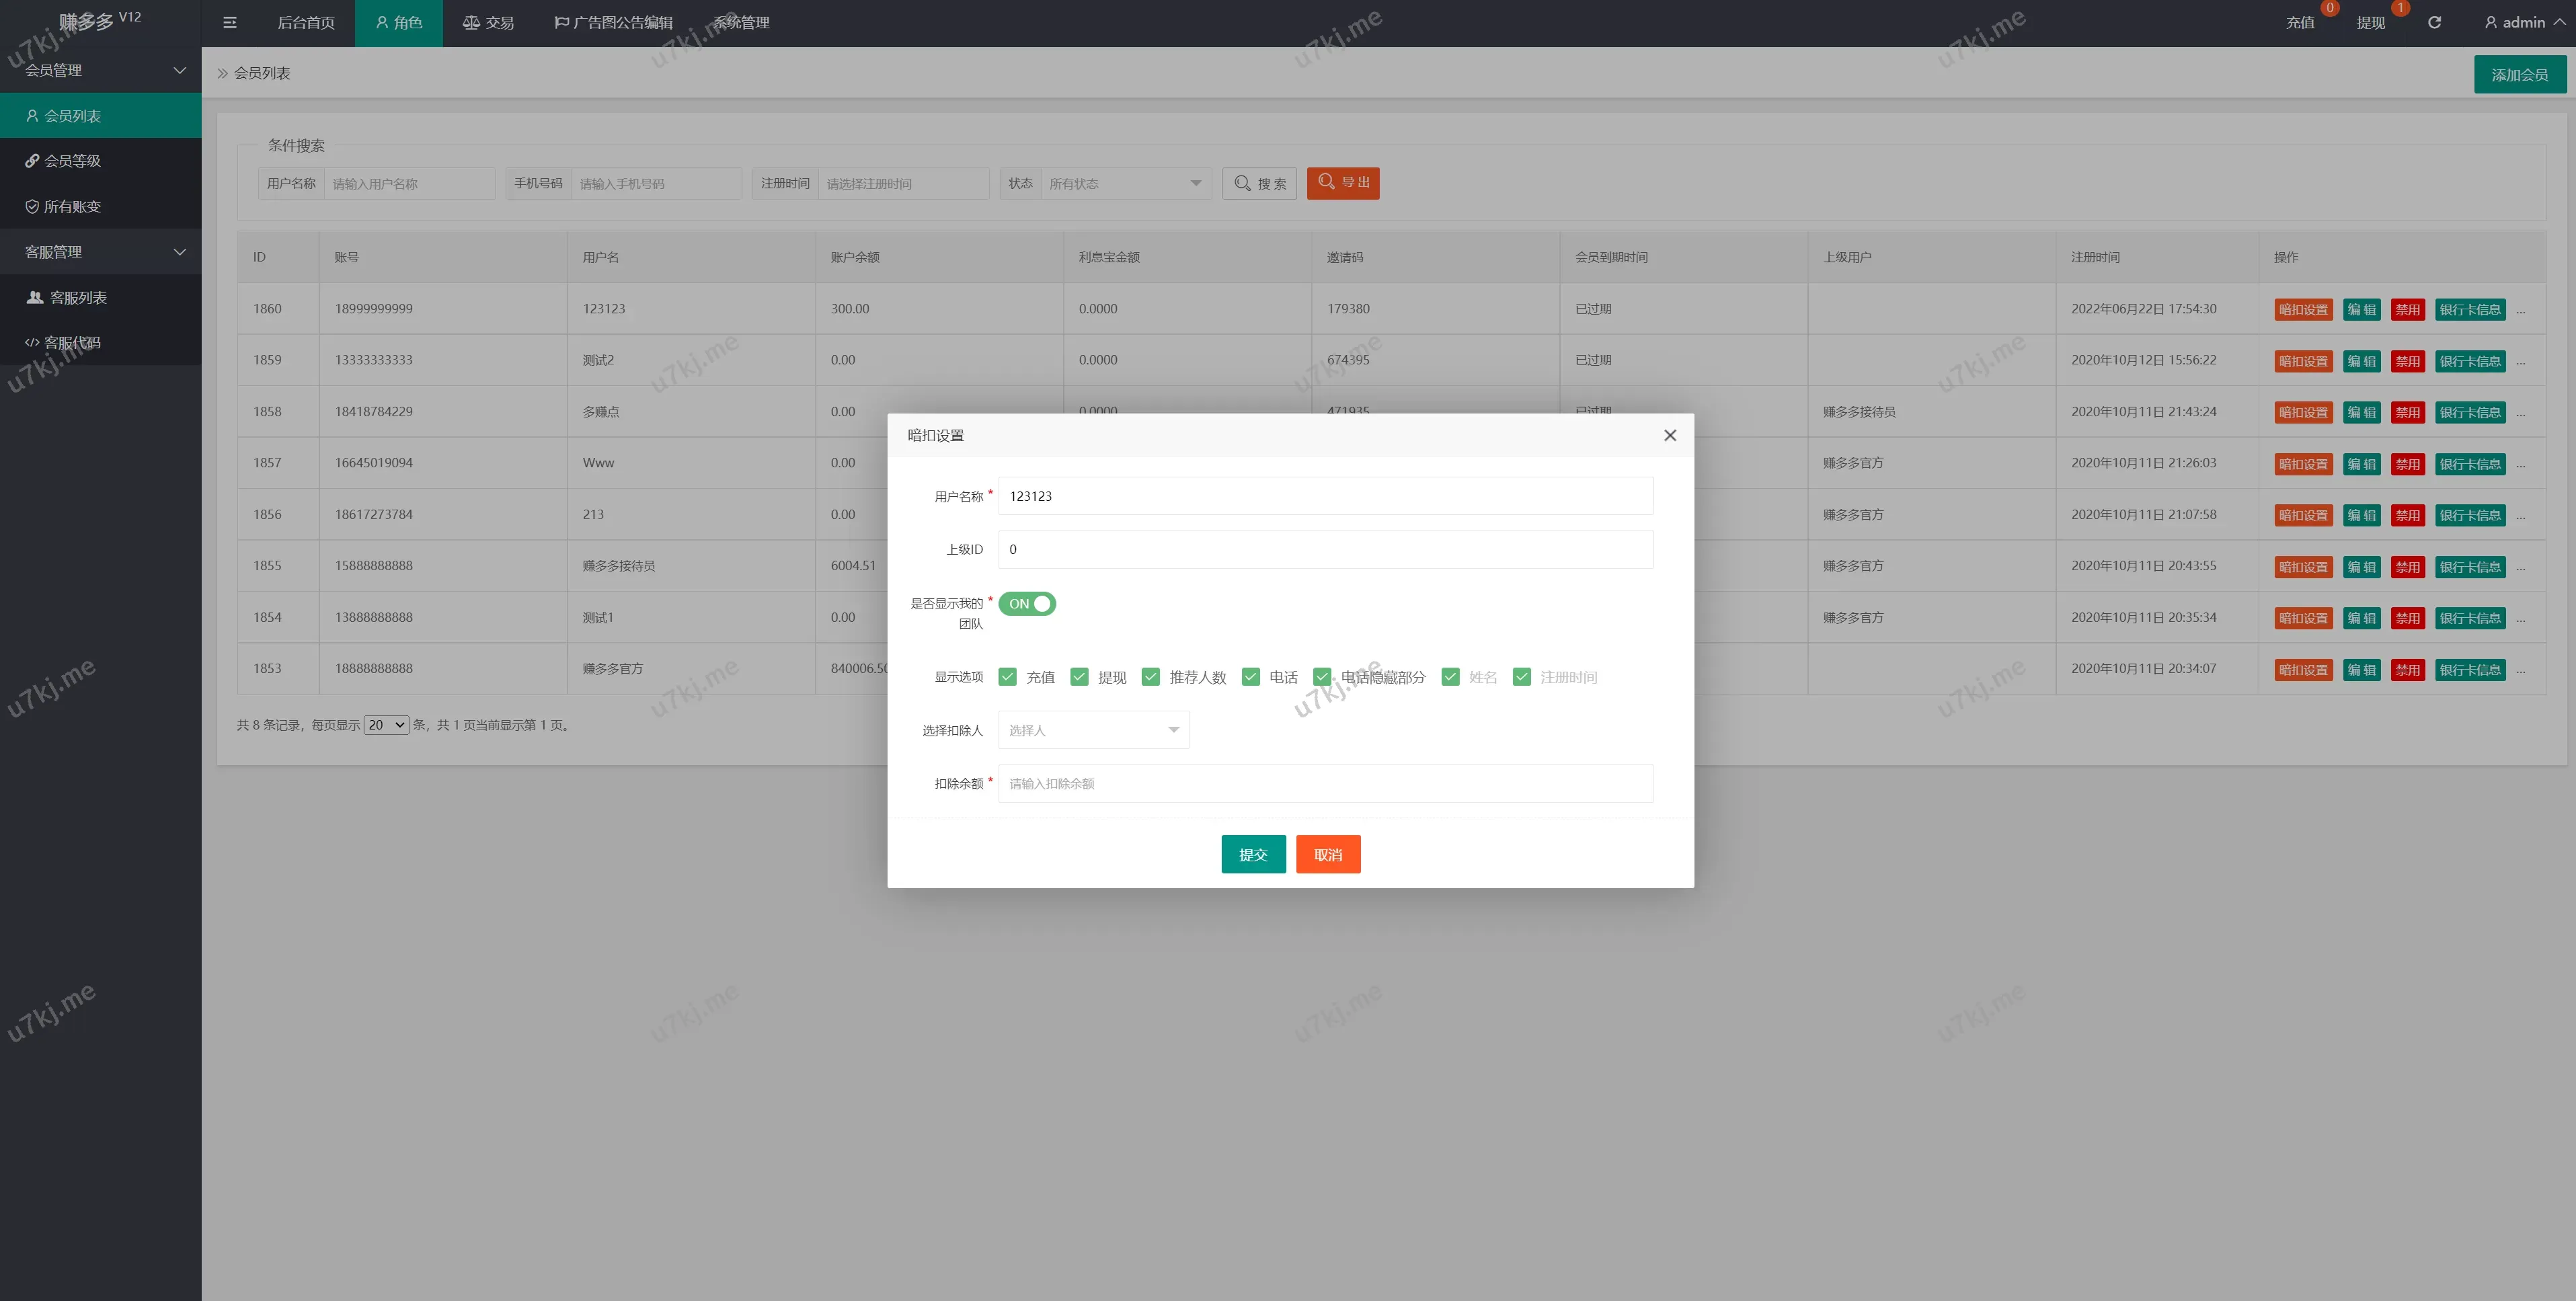The image size is (2576, 1301).
Task: Collapse the 客服管理 sidebar group
Action: tap(100, 252)
